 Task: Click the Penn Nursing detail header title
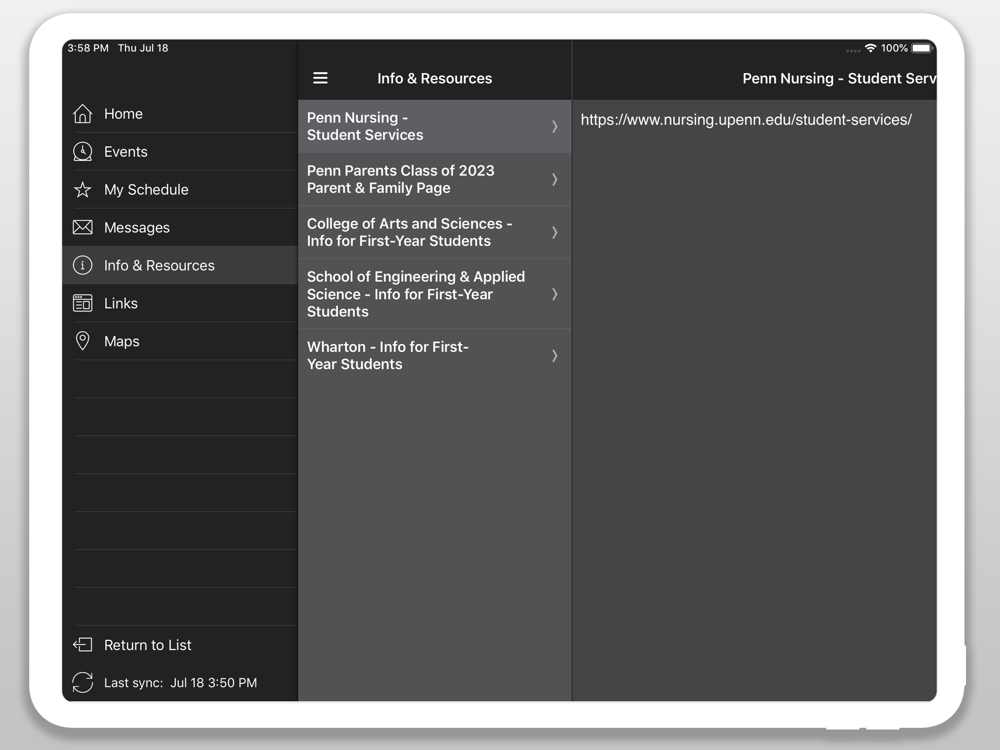point(839,78)
